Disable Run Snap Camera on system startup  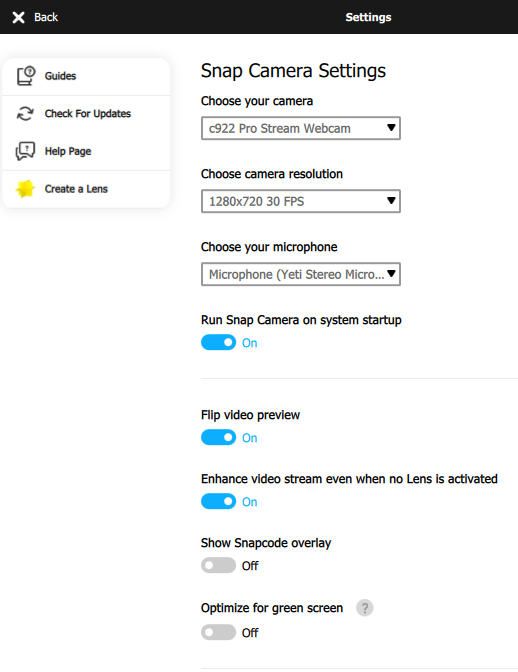click(x=219, y=342)
